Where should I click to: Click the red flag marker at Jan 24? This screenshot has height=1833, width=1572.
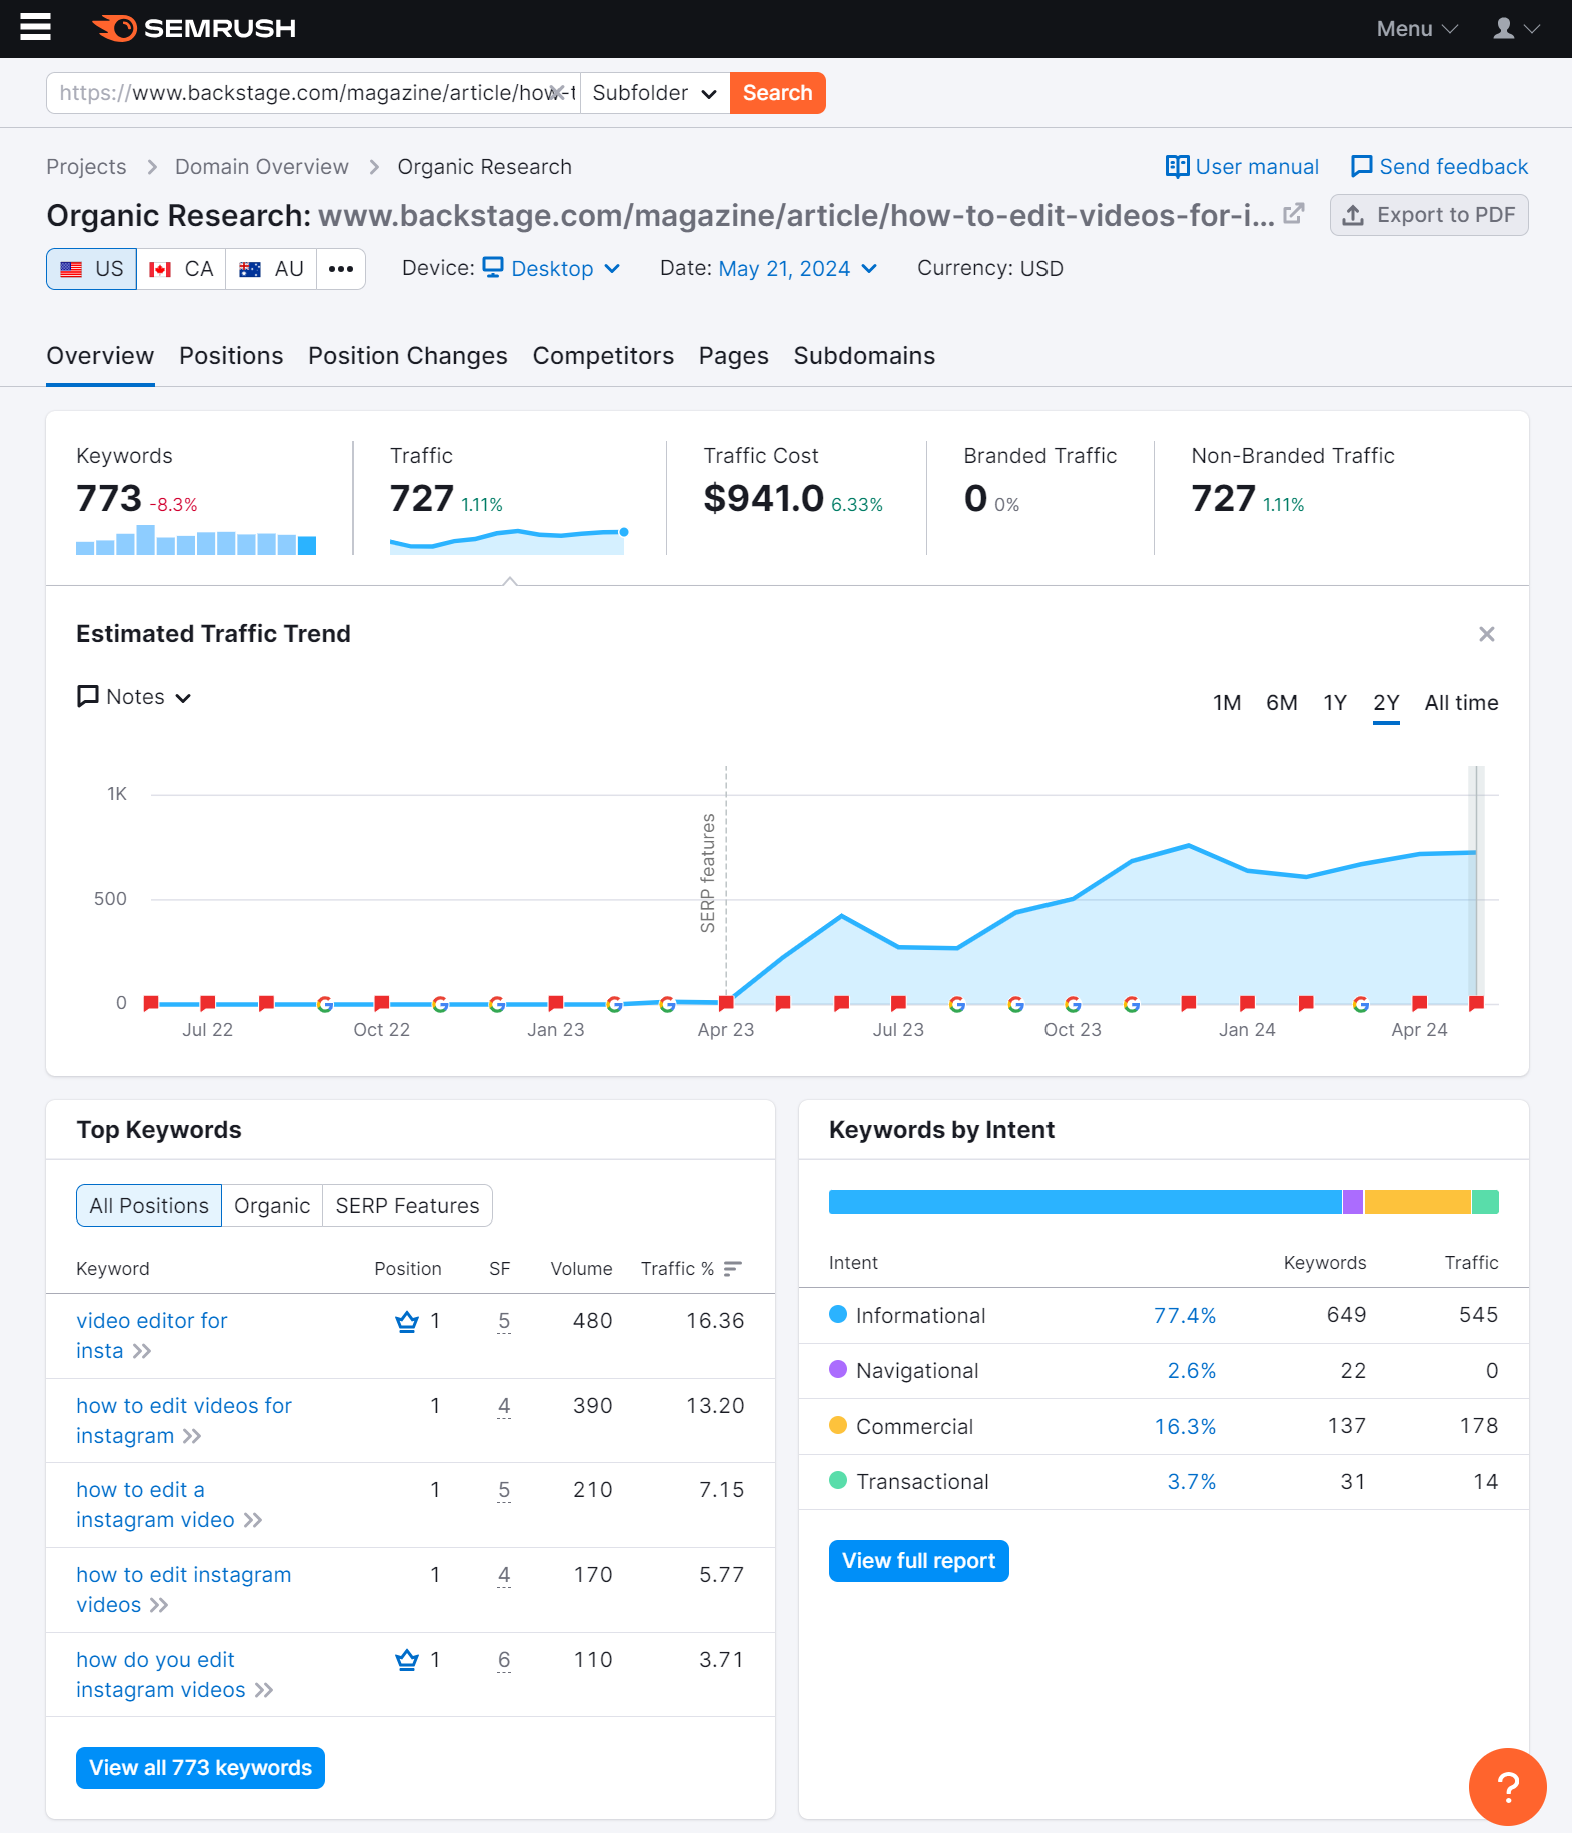[1247, 1002]
